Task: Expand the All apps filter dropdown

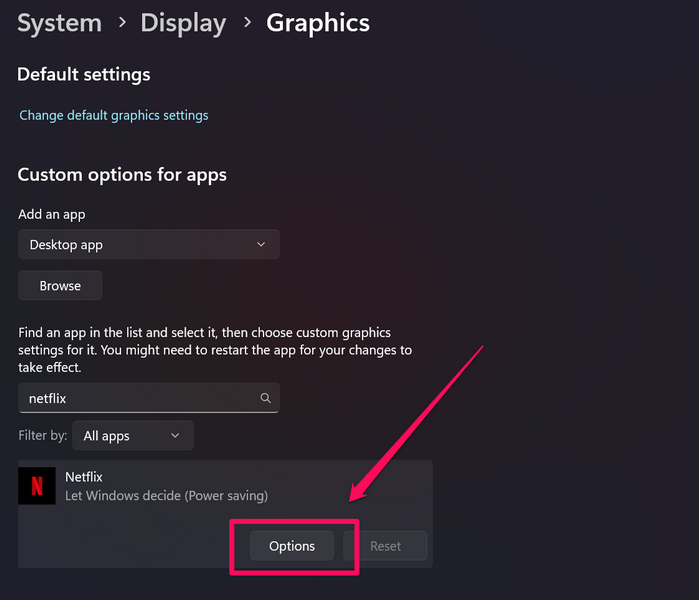Action: click(133, 436)
